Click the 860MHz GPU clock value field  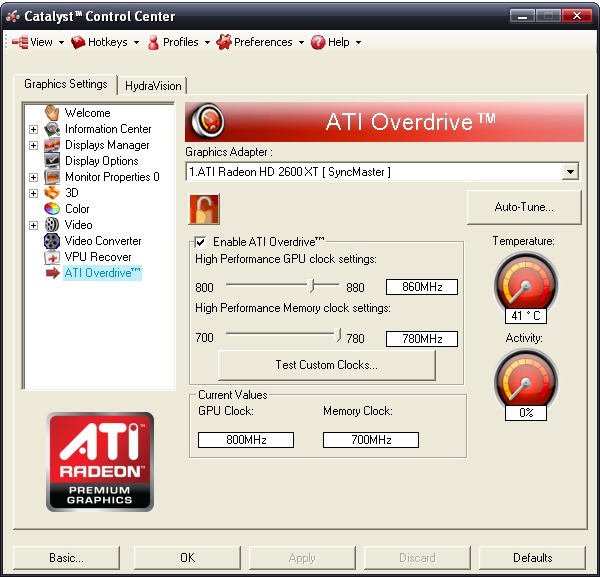pos(422,287)
